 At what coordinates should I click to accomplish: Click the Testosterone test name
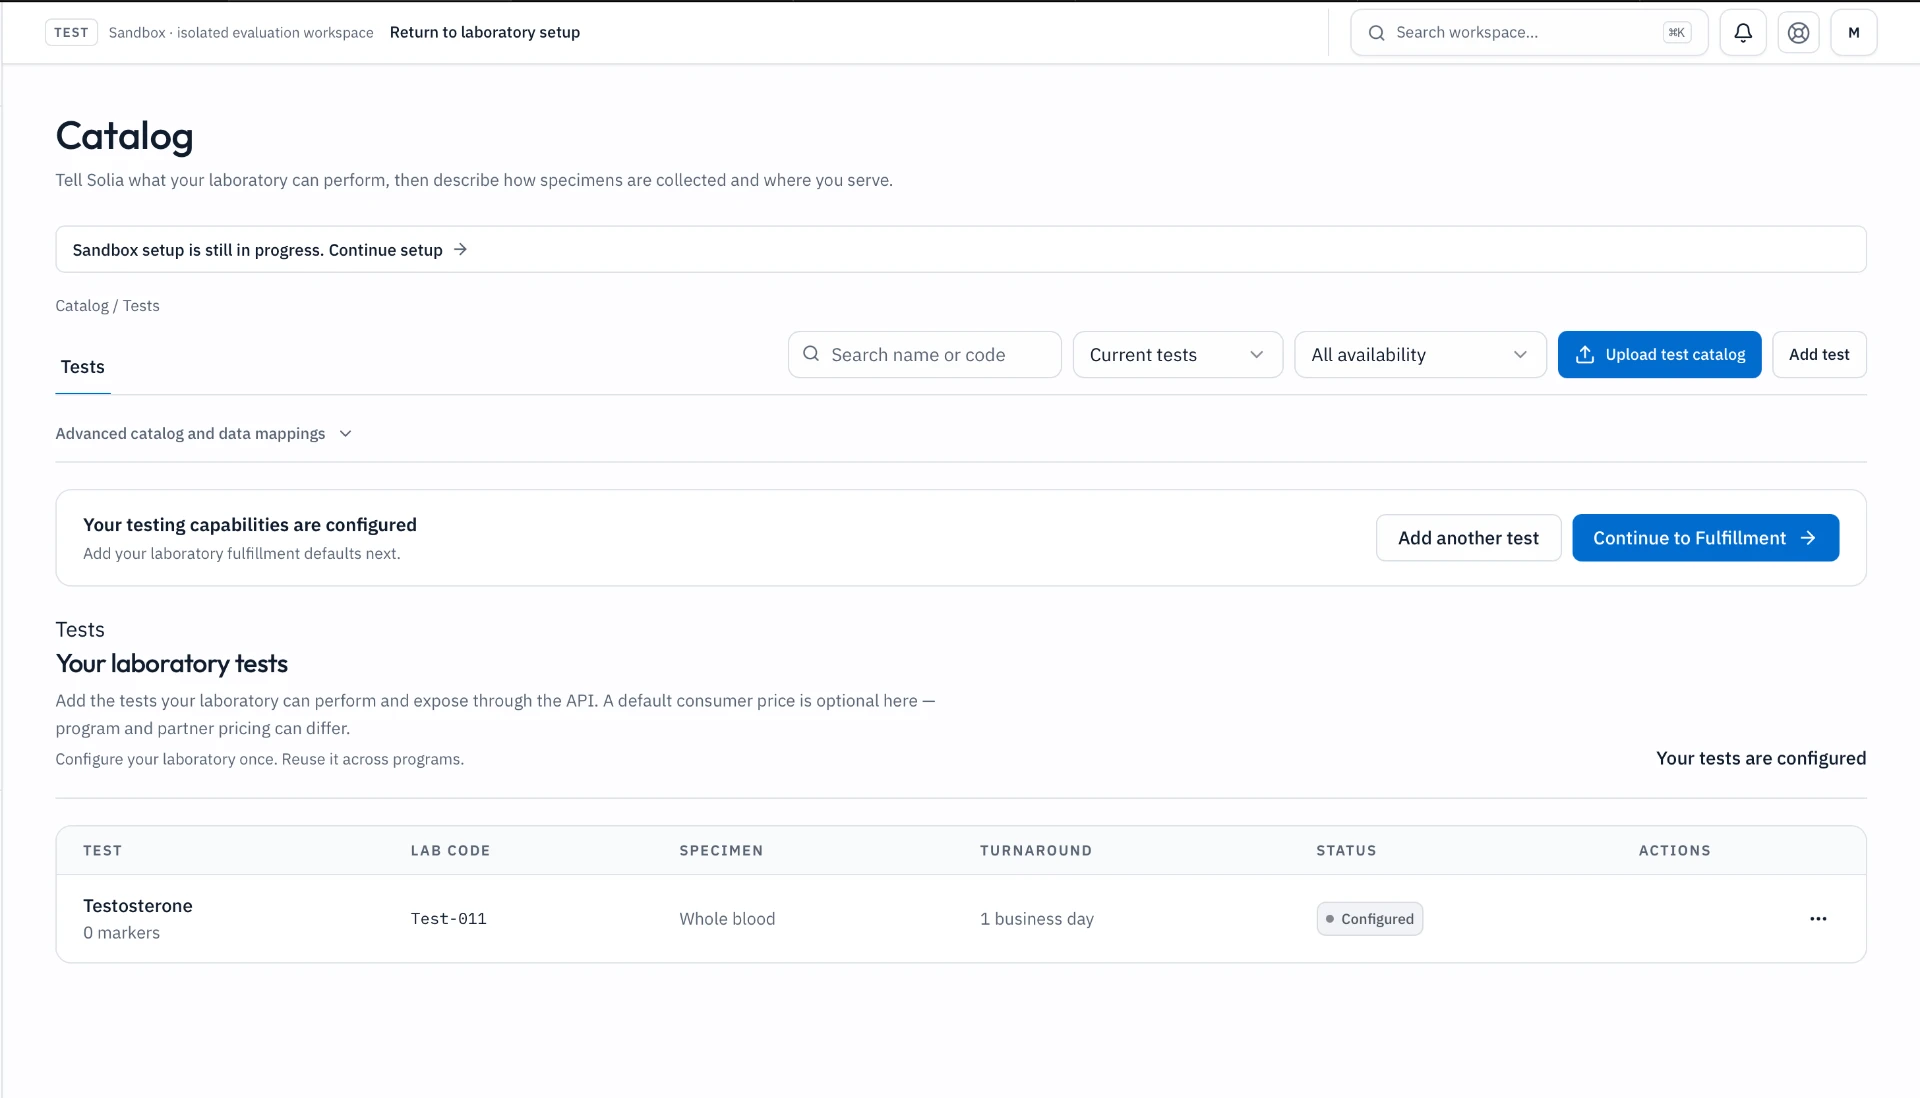(138, 906)
